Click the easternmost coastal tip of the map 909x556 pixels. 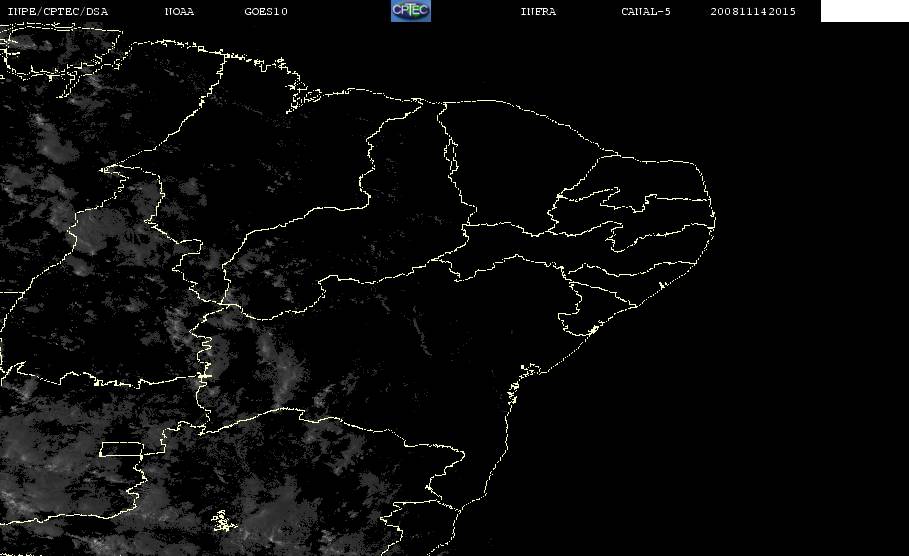pos(714,220)
